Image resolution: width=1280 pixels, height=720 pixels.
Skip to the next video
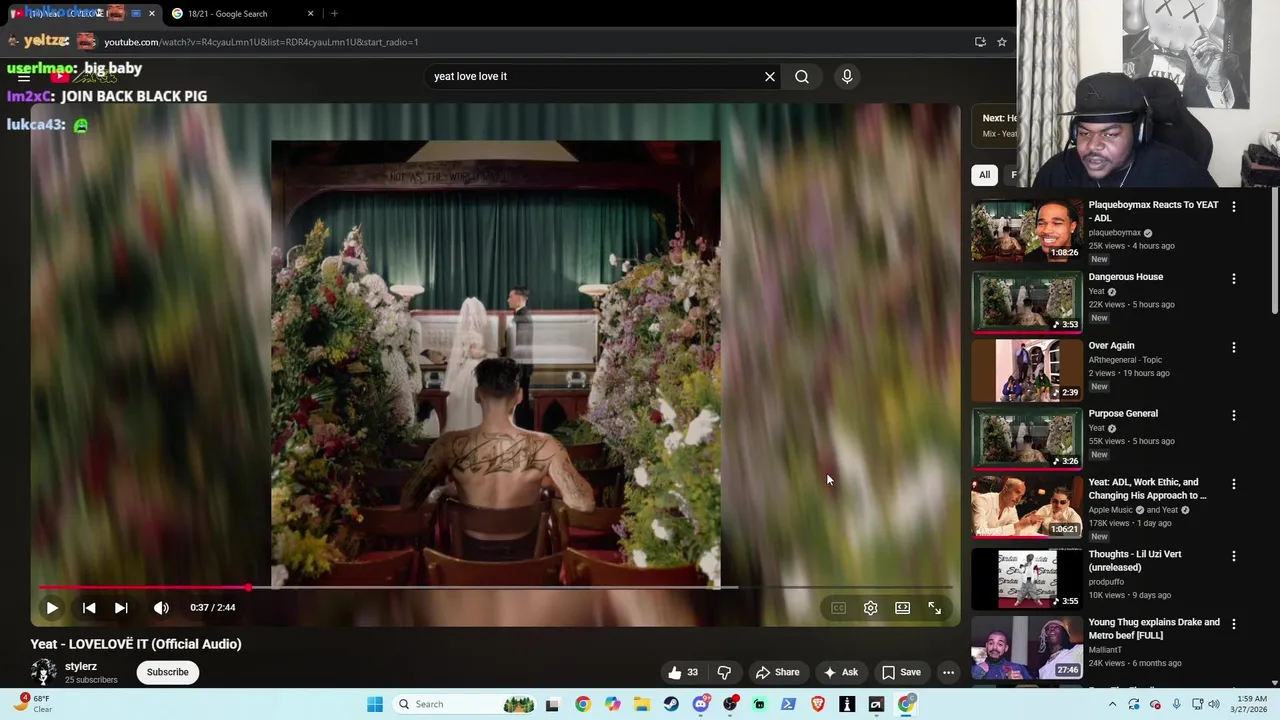tap(121, 607)
